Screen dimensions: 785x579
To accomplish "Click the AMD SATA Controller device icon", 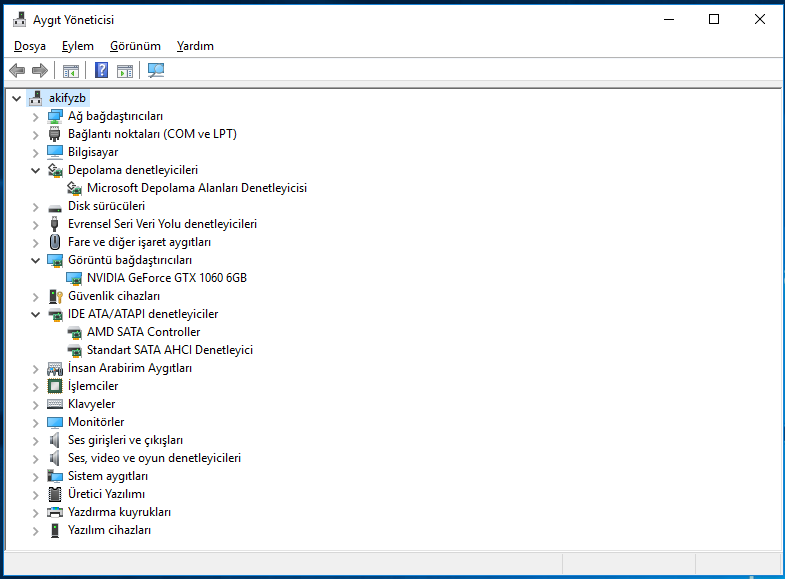I will [x=74, y=332].
